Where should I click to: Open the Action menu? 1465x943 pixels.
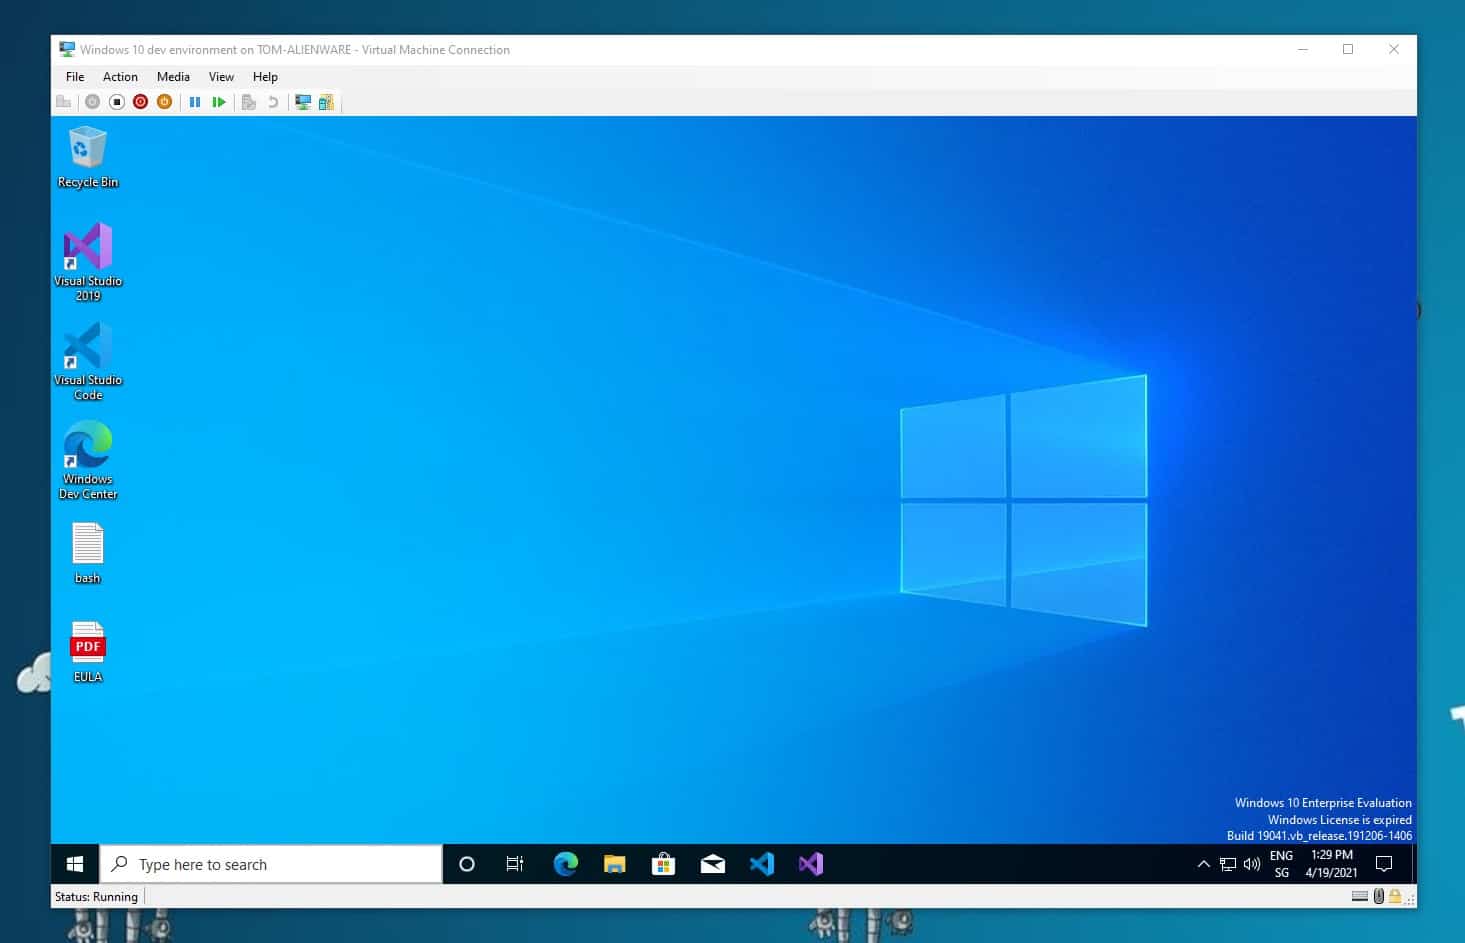coord(120,76)
